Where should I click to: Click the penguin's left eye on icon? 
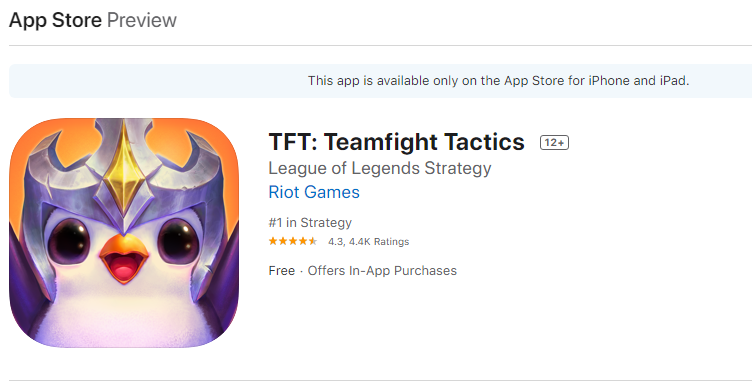[69, 241]
